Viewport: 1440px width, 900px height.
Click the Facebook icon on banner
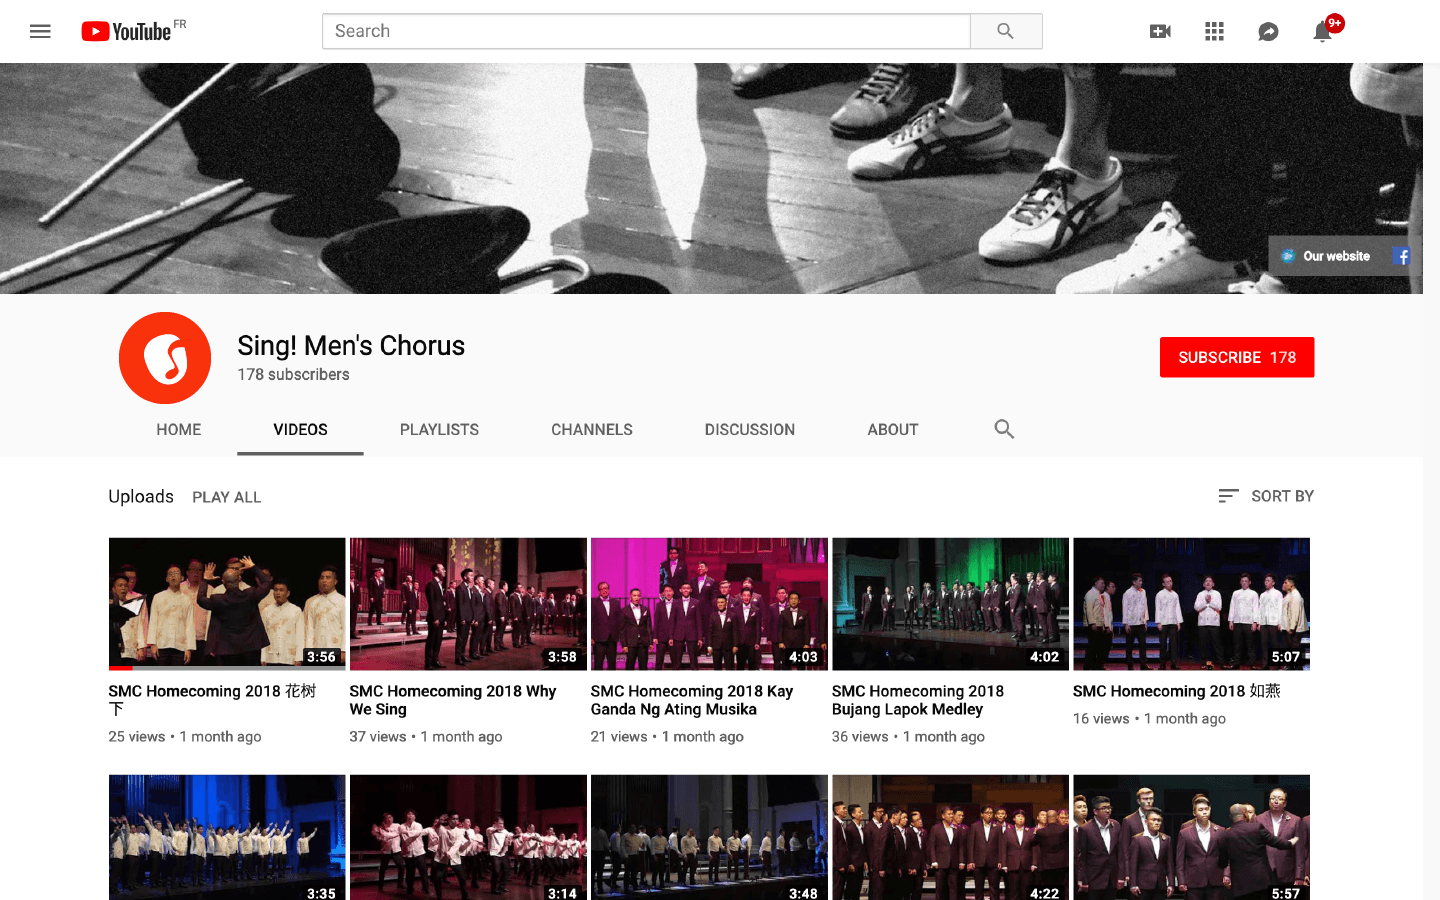click(1401, 256)
